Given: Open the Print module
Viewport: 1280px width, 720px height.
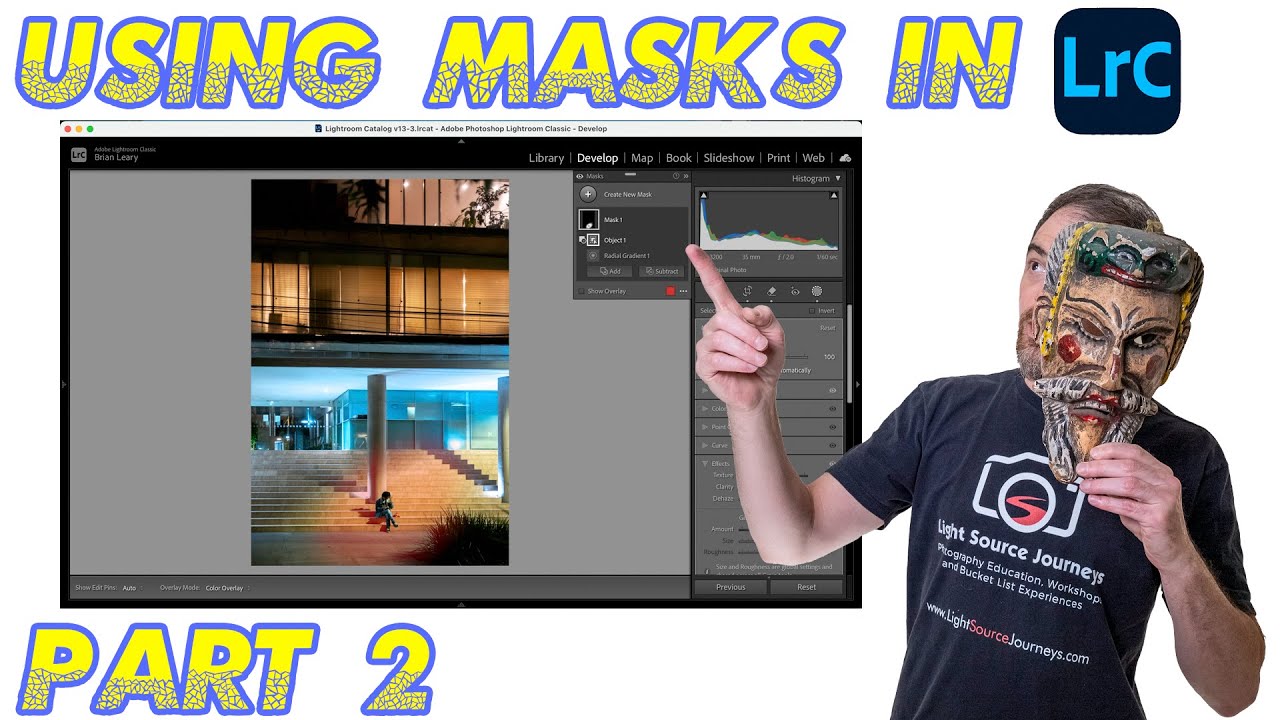Looking at the screenshot, I should click(778, 158).
